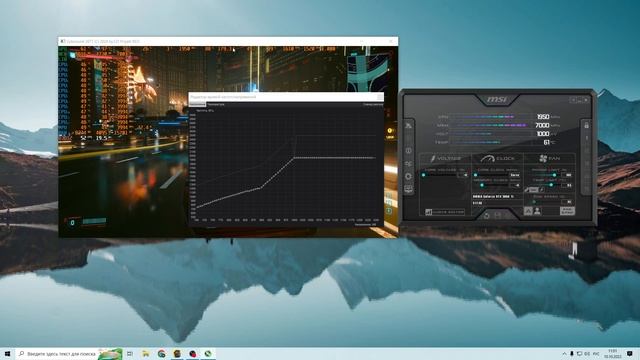This screenshot has height=360, width=640.
Task: Click the Fan Sync button
Action: pyautogui.click(x=567, y=211)
